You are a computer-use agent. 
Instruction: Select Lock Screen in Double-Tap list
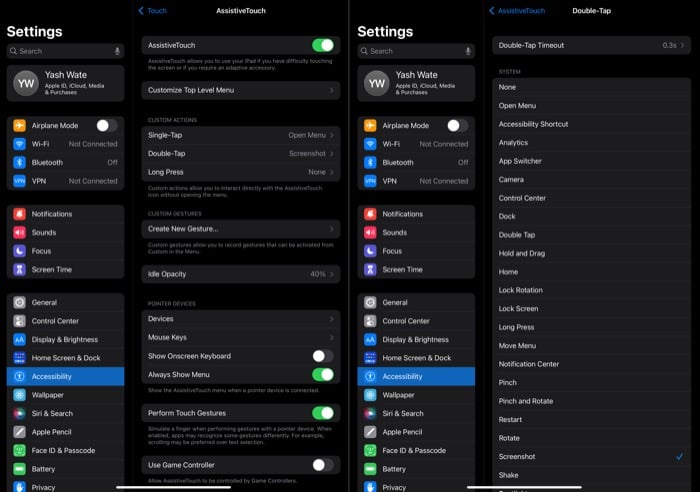point(592,309)
